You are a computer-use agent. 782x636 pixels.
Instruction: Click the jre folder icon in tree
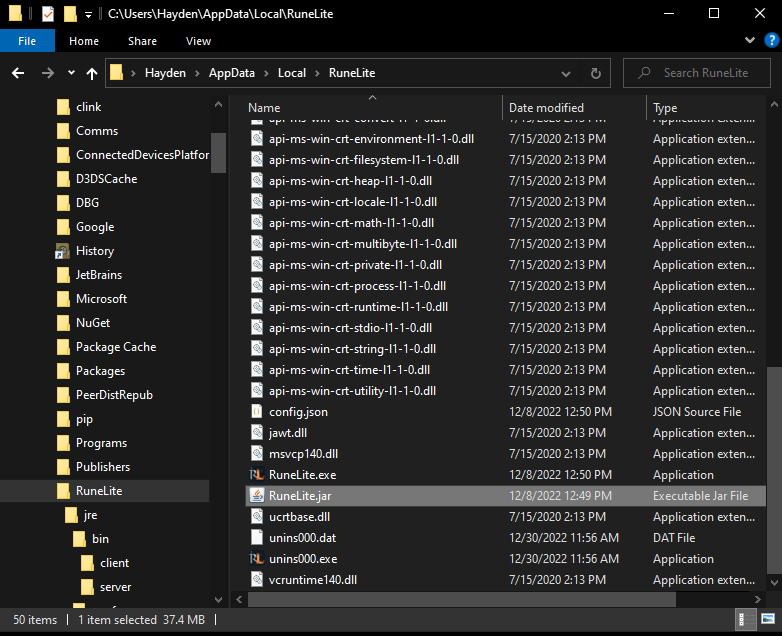[x=71, y=515]
